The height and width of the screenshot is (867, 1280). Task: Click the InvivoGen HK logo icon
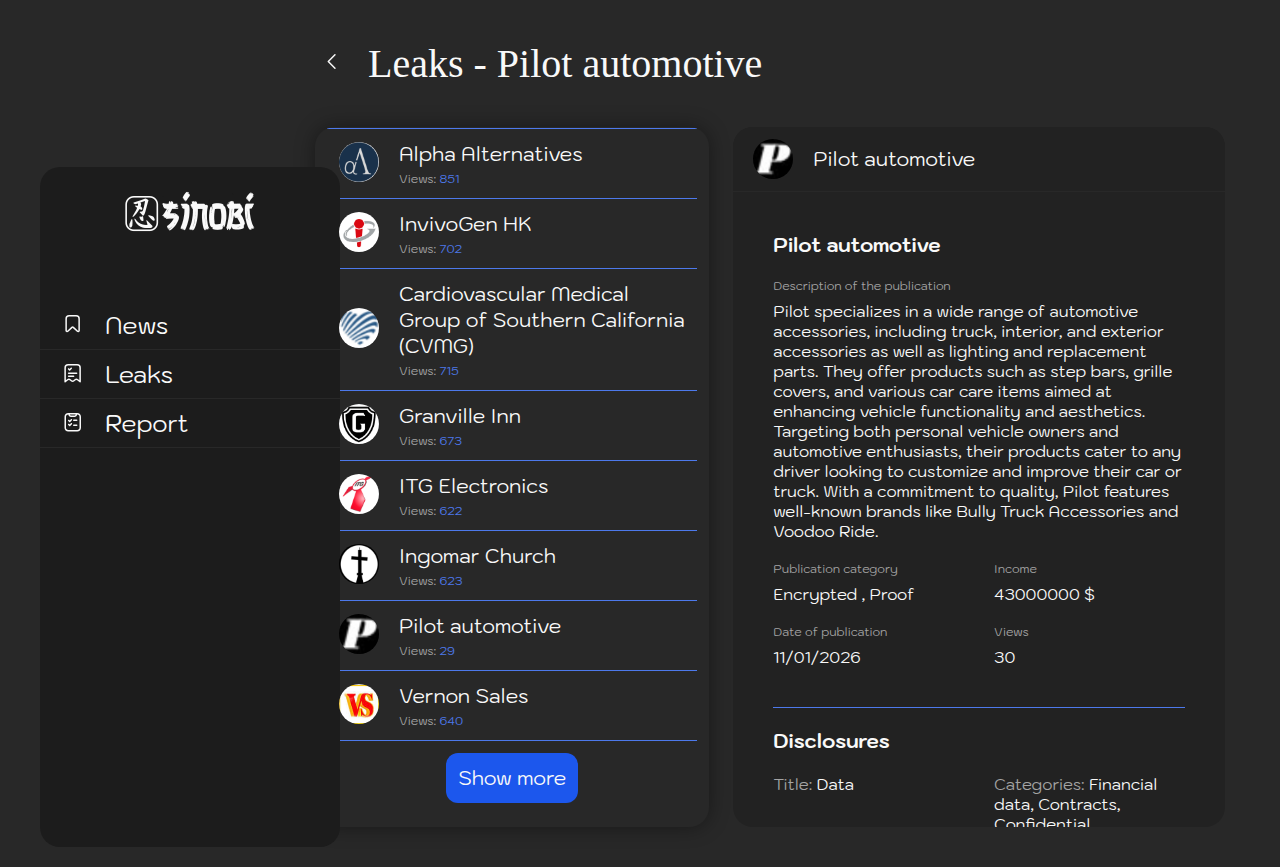tap(359, 232)
